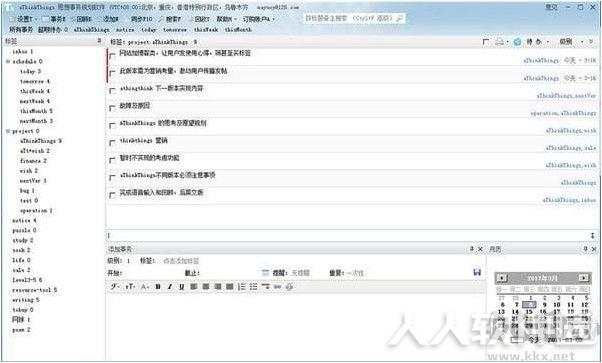Viewport: 602px width, 363px height.
Task: Open the 帮助 menu
Action: (x=226, y=19)
